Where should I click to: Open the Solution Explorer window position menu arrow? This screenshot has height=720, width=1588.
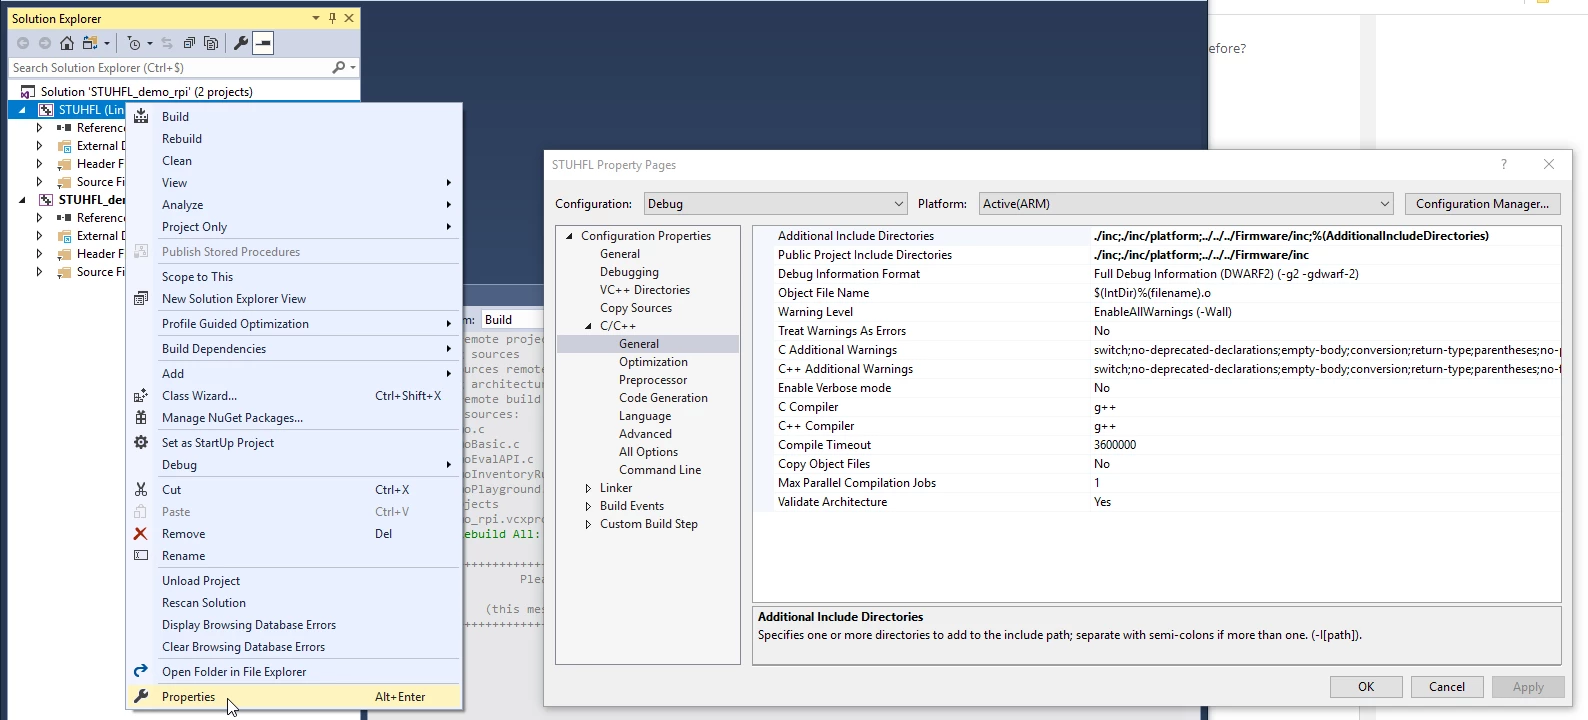pos(316,18)
